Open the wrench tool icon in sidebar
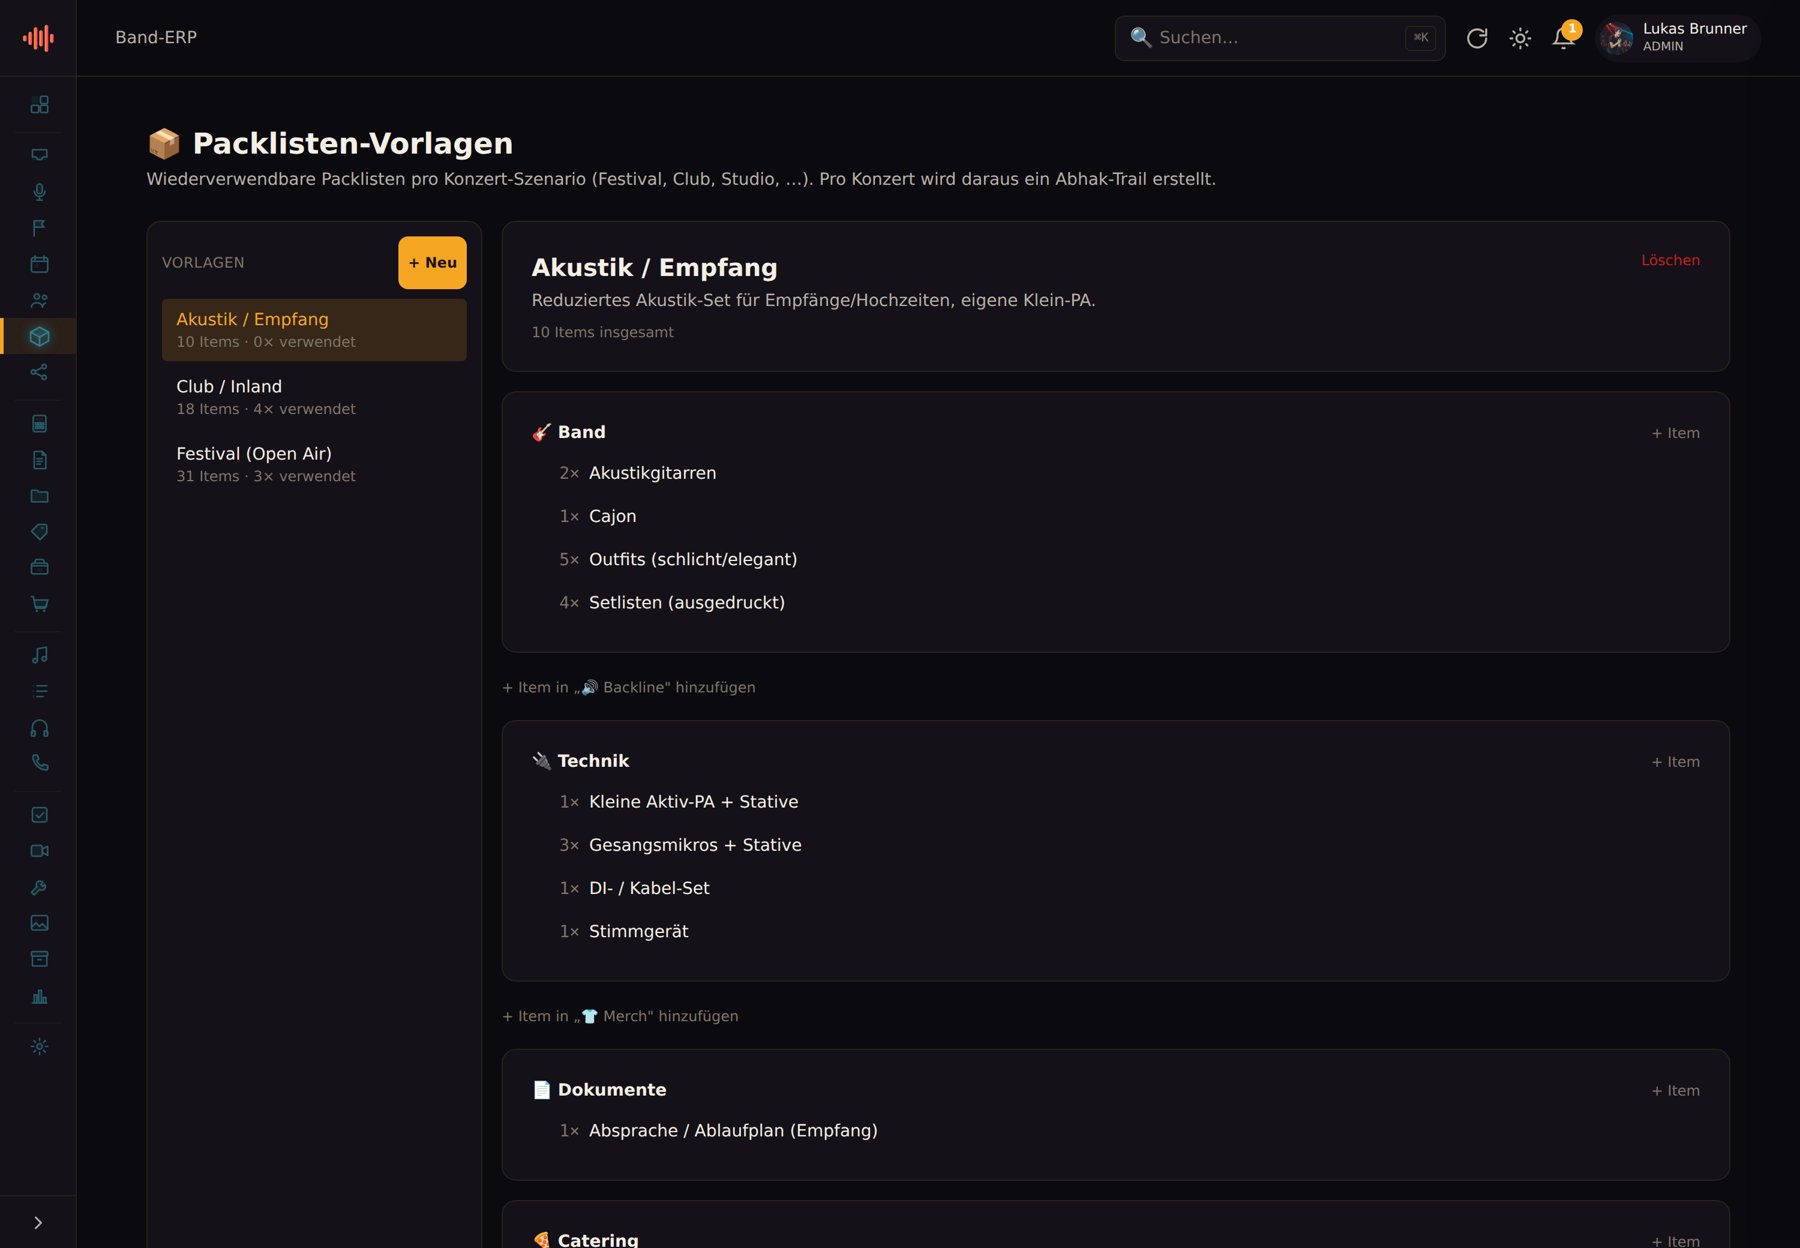The width and height of the screenshot is (1800, 1248). coord(39,887)
